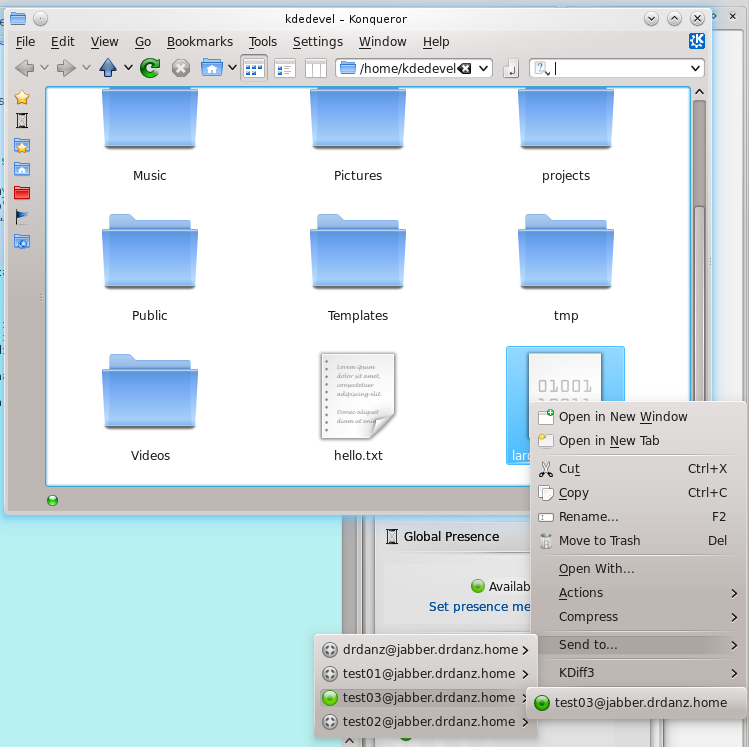This screenshot has width=749, height=747.
Task: Go up one folder with blue up arrow
Action: (108, 68)
